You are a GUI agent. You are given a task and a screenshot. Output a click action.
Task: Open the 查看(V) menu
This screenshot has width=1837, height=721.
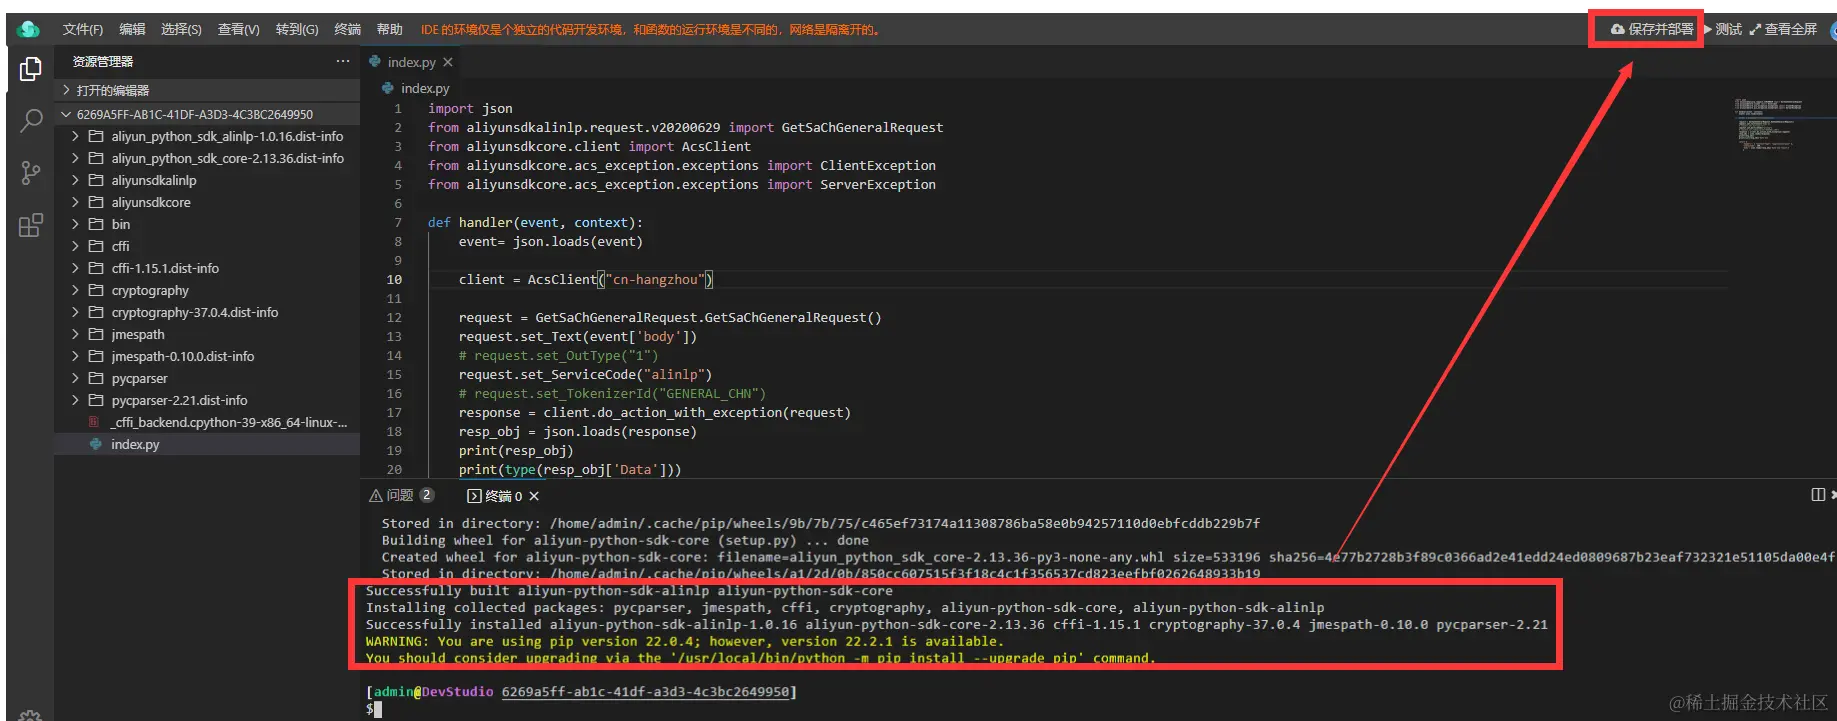(x=238, y=29)
